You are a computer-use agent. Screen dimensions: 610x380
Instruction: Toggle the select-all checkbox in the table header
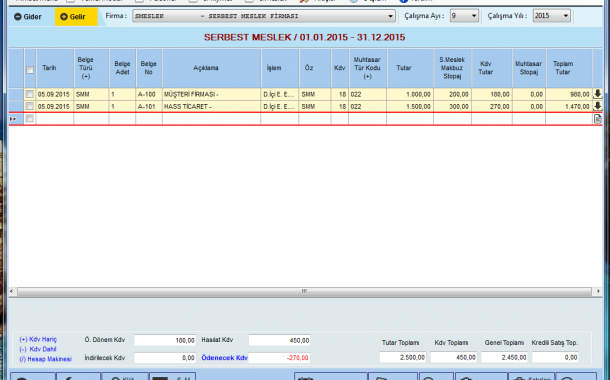pyautogui.click(x=30, y=70)
